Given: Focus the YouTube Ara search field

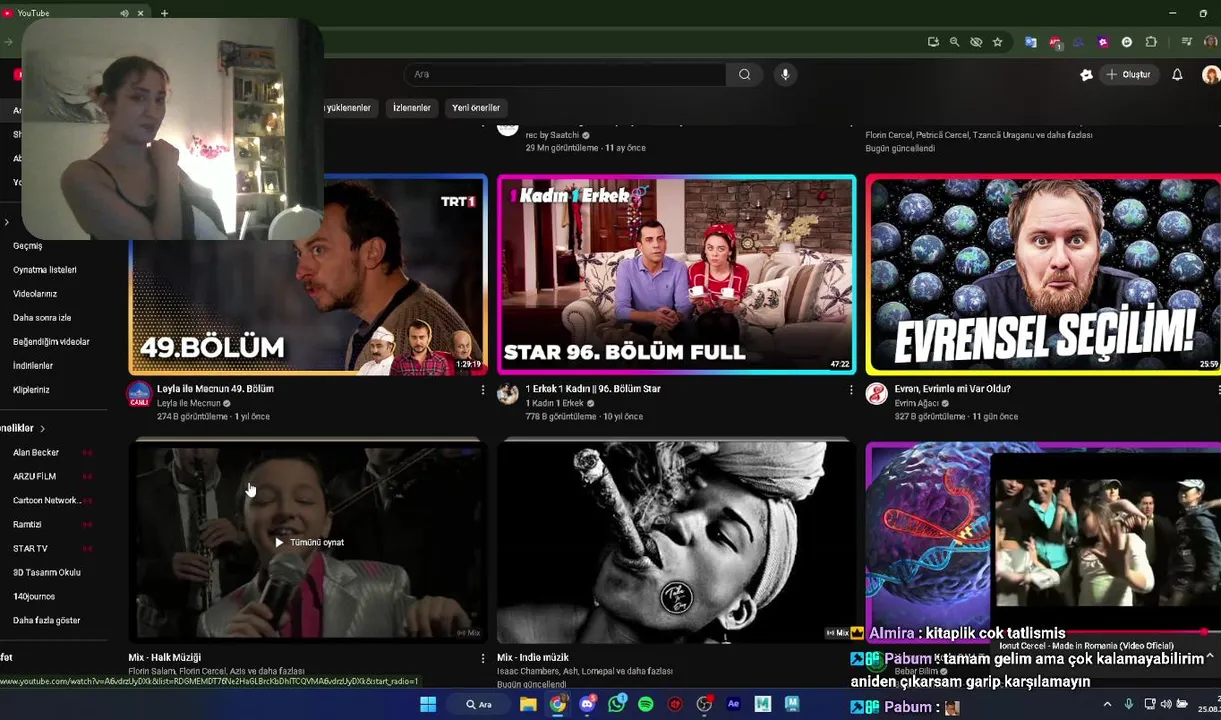Looking at the screenshot, I should (565, 74).
